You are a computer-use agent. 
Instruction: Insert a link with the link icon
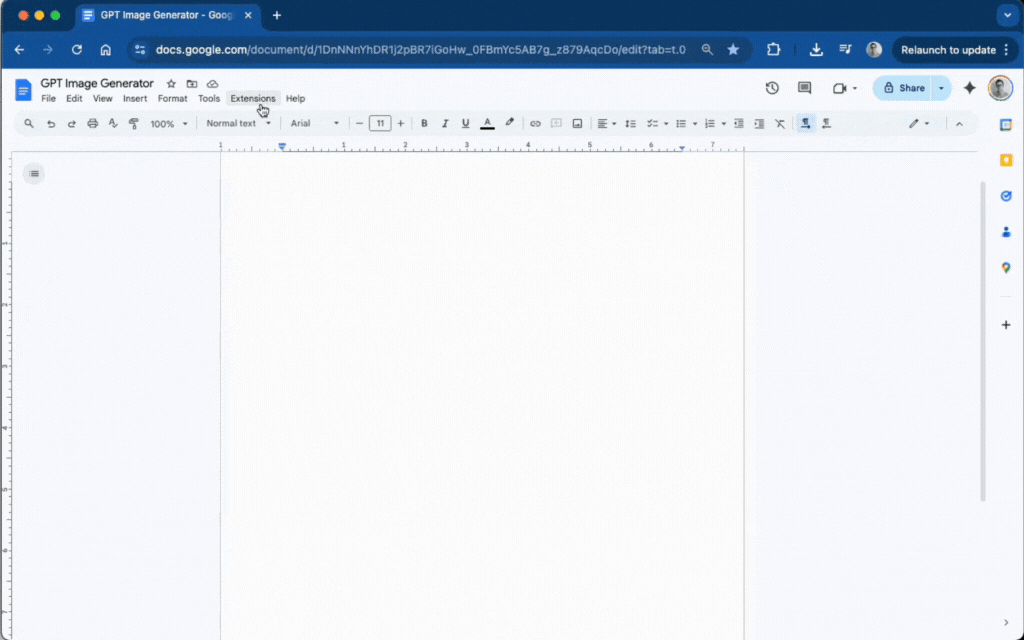click(535, 123)
